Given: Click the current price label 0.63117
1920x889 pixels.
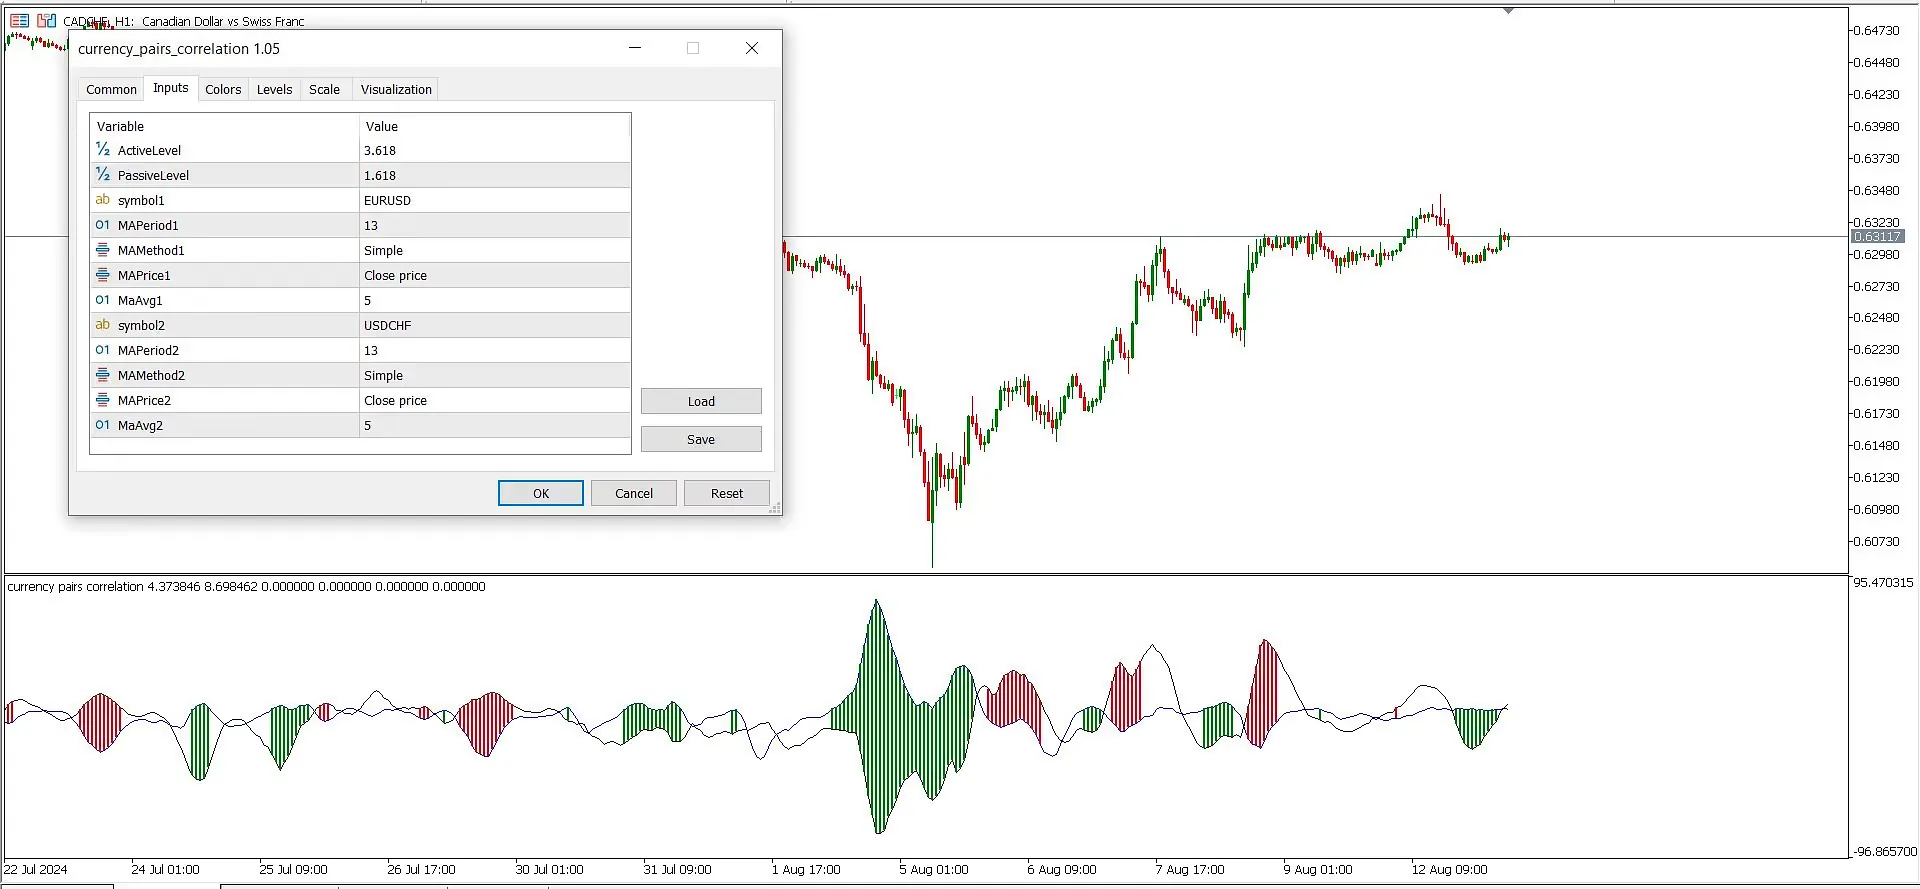Looking at the screenshot, I should [1878, 237].
